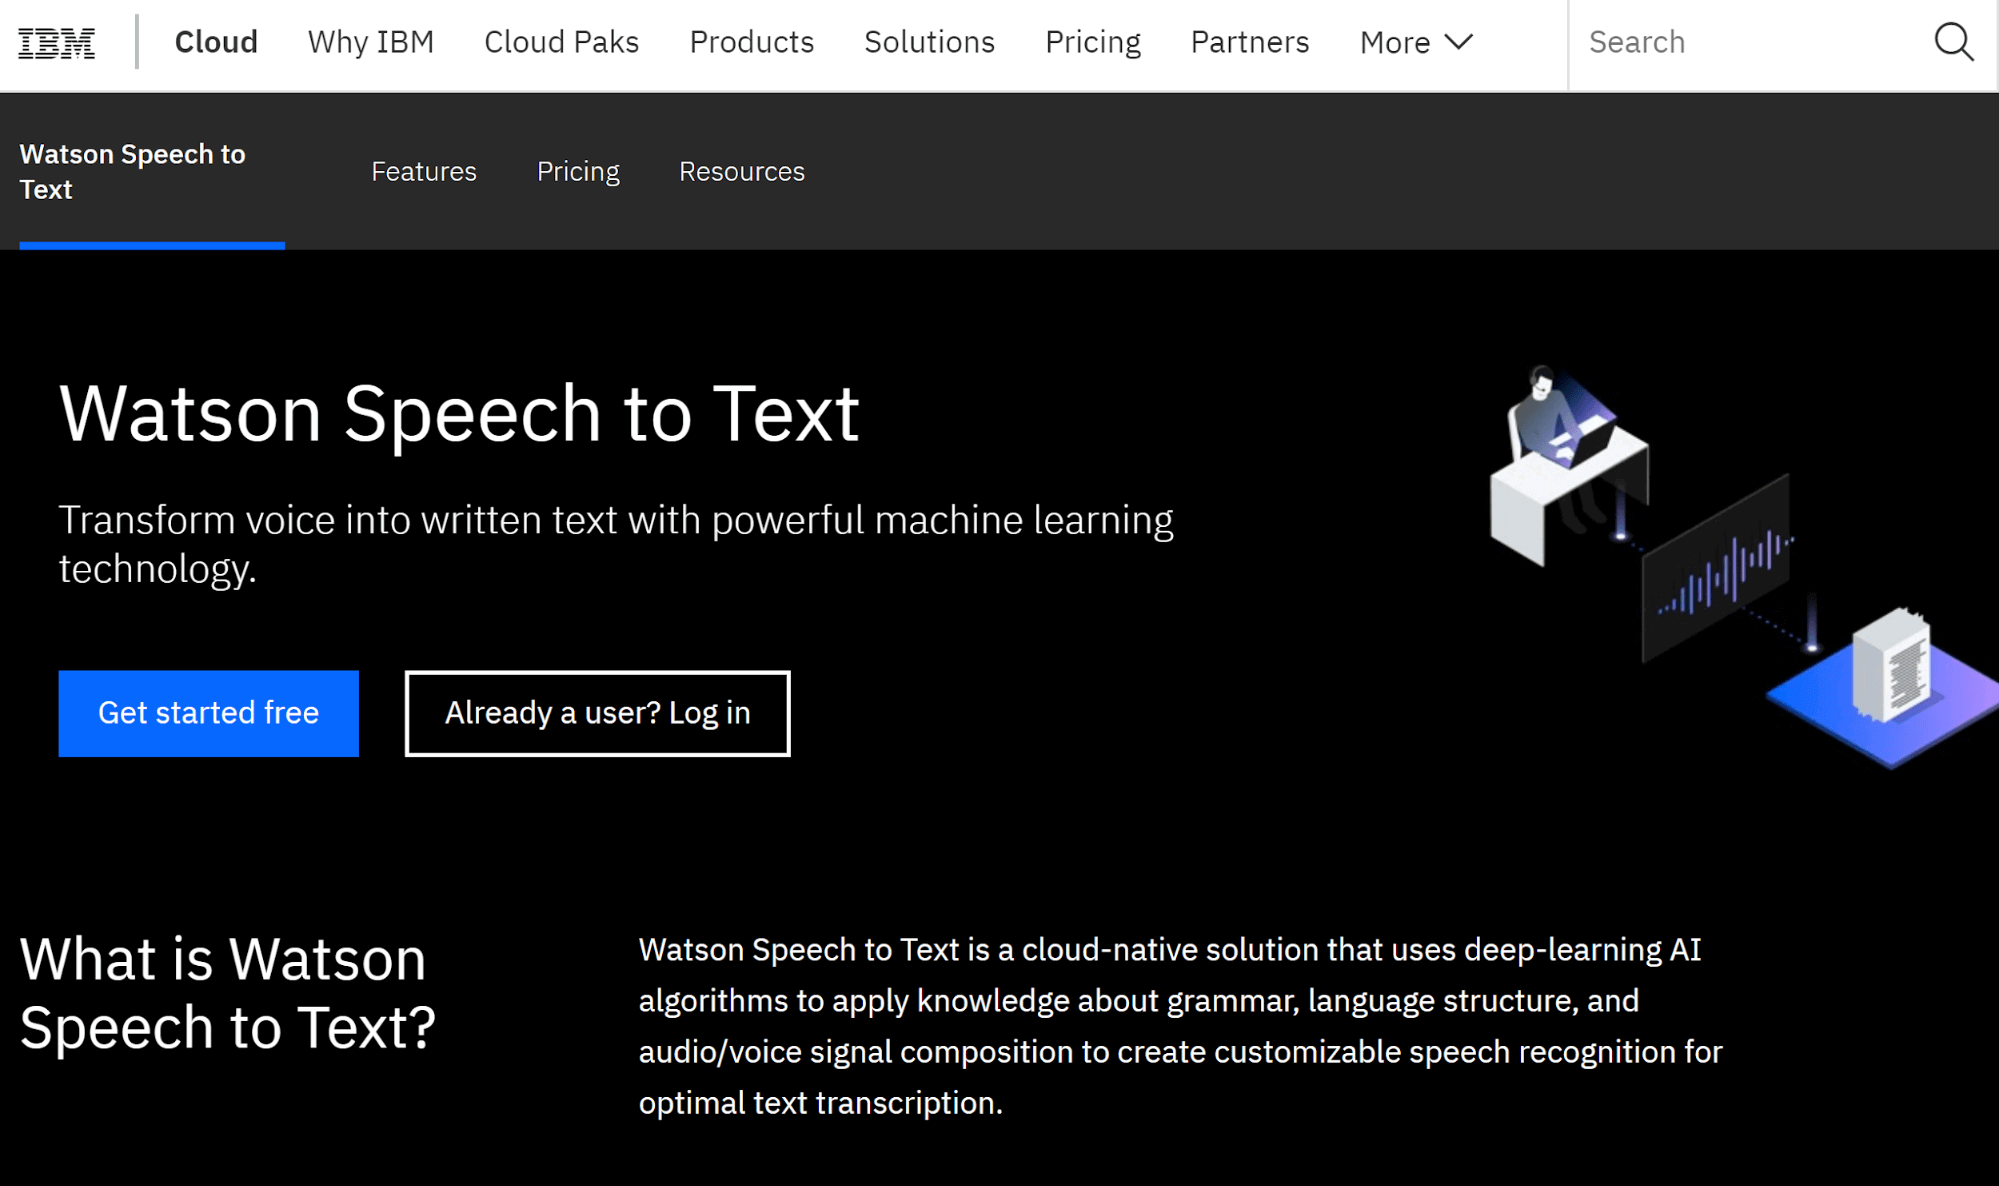The height and width of the screenshot is (1186, 1999).
Task: Select the Watson Speech to Text tab
Action: point(152,172)
